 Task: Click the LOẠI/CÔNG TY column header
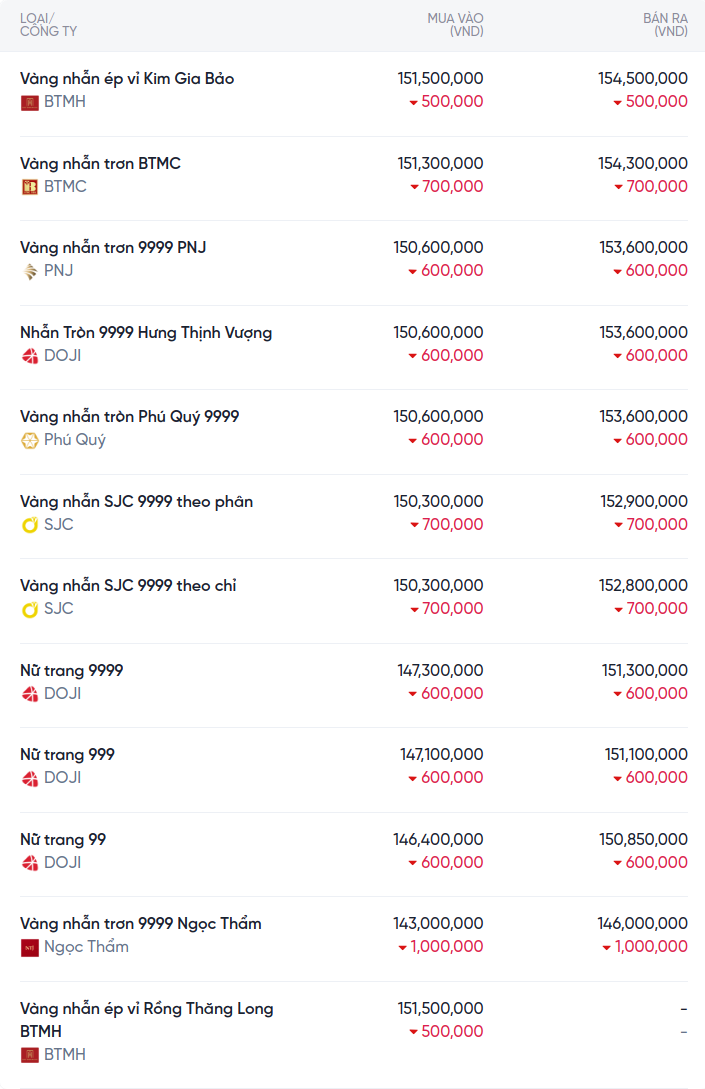[48, 25]
